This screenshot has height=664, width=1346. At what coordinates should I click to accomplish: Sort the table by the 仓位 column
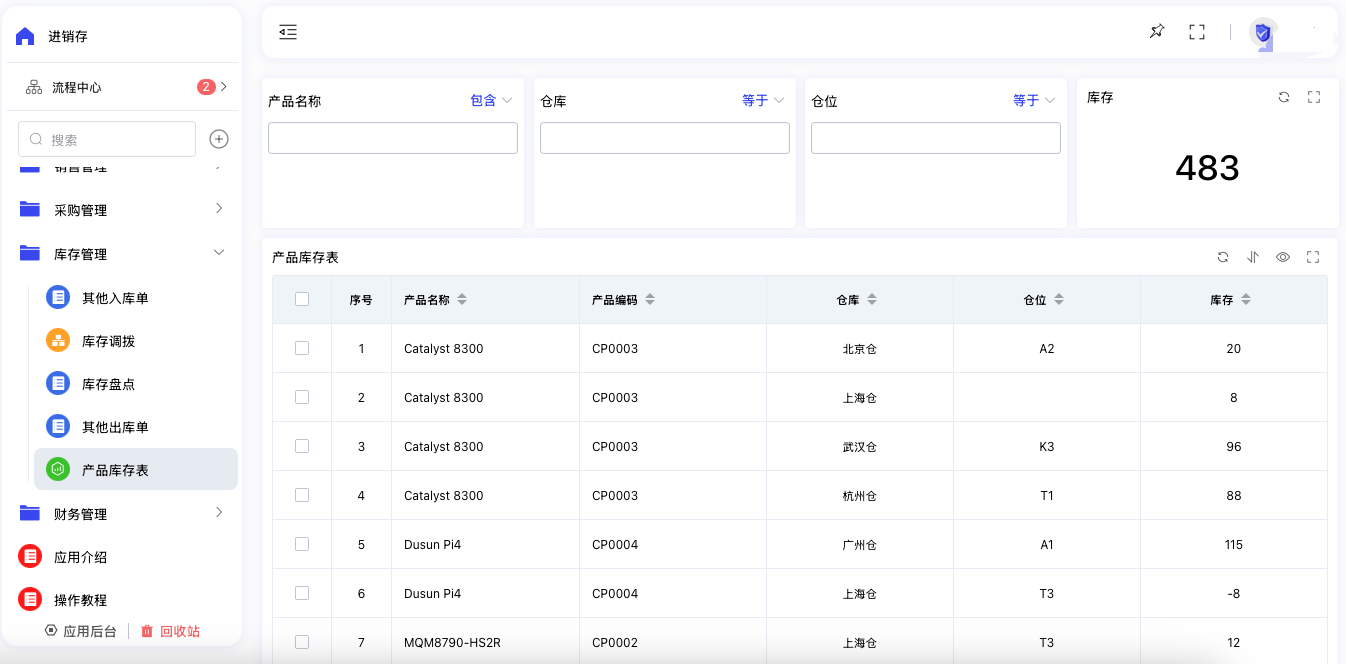coord(1059,300)
